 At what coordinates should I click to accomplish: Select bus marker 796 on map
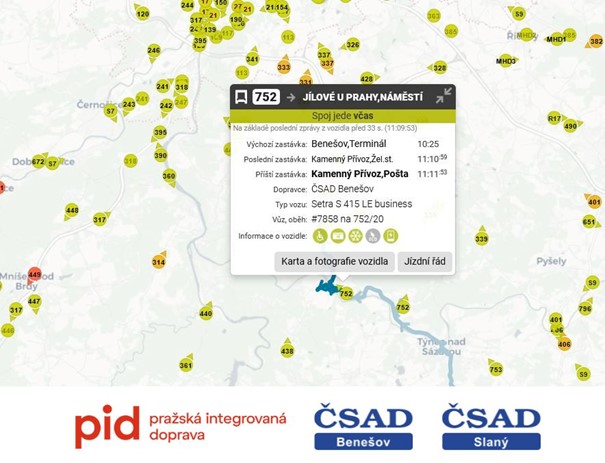point(585,308)
